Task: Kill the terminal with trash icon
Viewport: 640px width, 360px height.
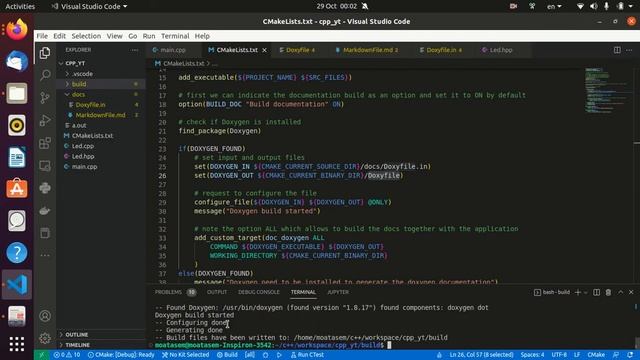Action: (608, 292)
